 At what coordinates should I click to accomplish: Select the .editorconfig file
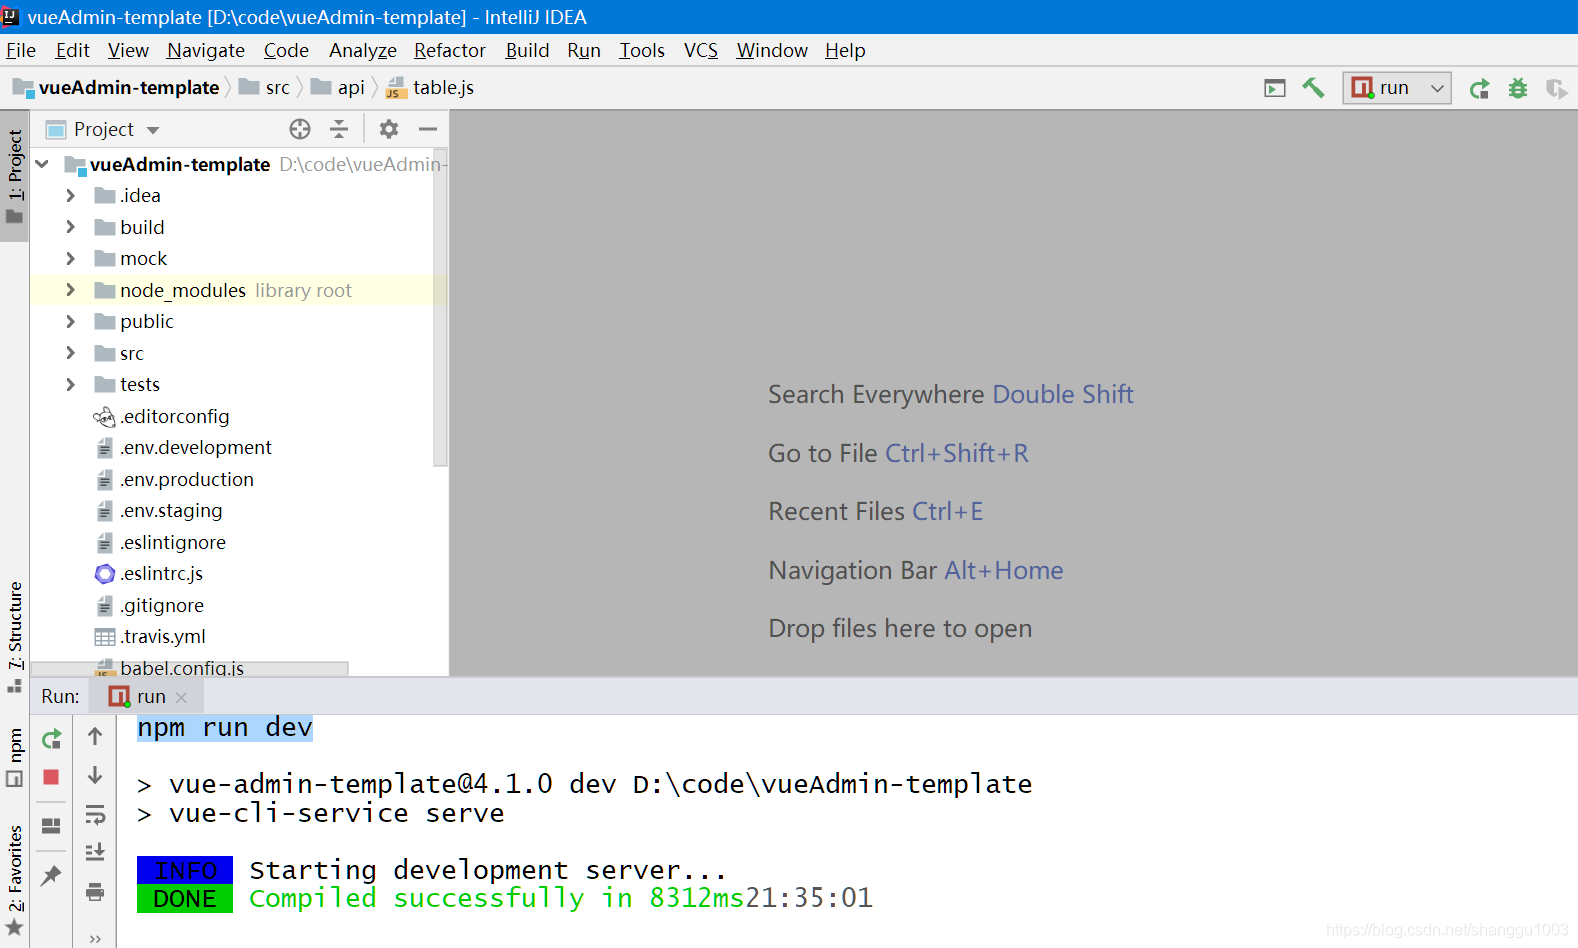162,416
